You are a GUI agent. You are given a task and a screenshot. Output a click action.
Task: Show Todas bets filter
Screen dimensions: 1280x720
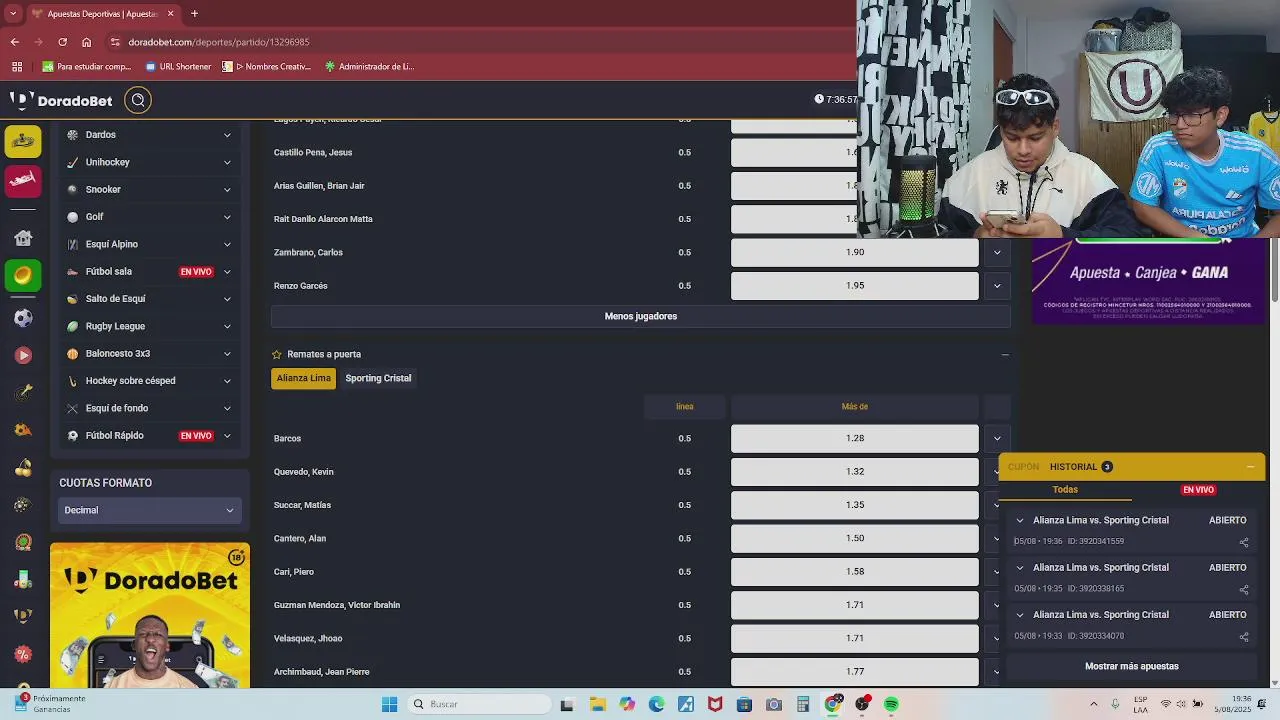pyautogui.click(x=1065, y=490)
